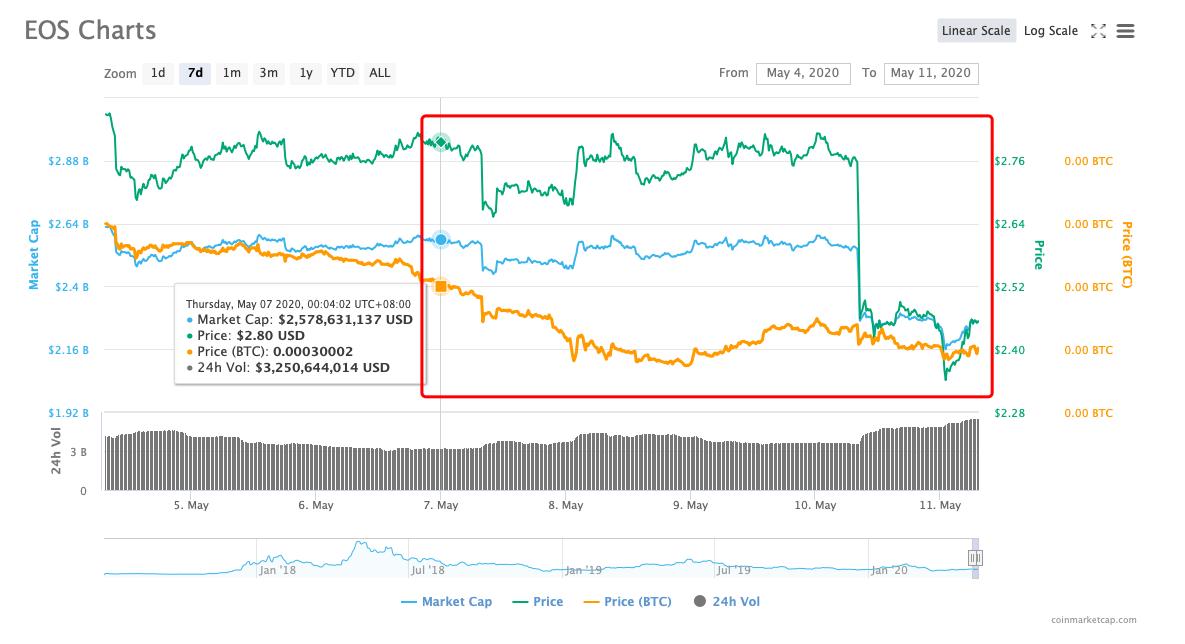This screenshot has height=644, width=1185.
Task: Open the chart hamburger menu
Action: click(1125, 31)
